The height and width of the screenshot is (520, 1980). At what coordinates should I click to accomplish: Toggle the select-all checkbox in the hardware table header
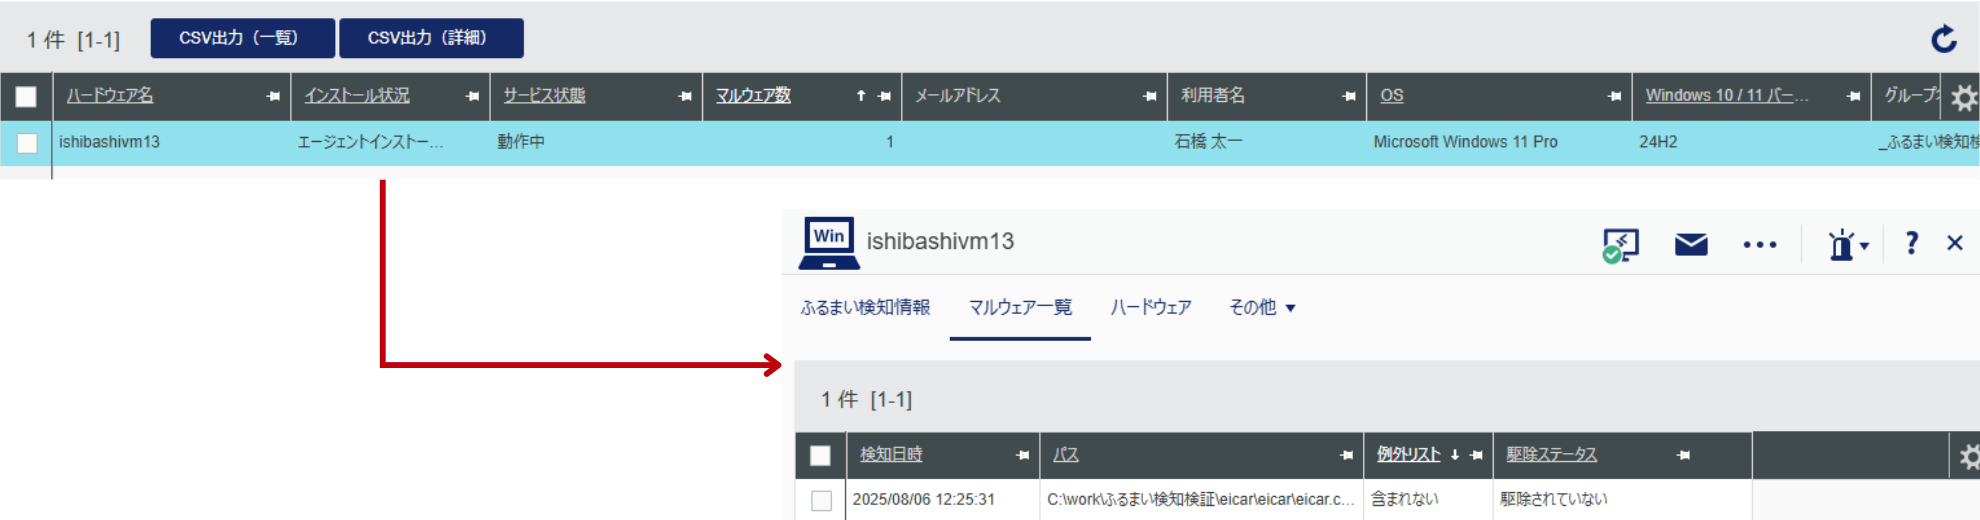[26, 96]
